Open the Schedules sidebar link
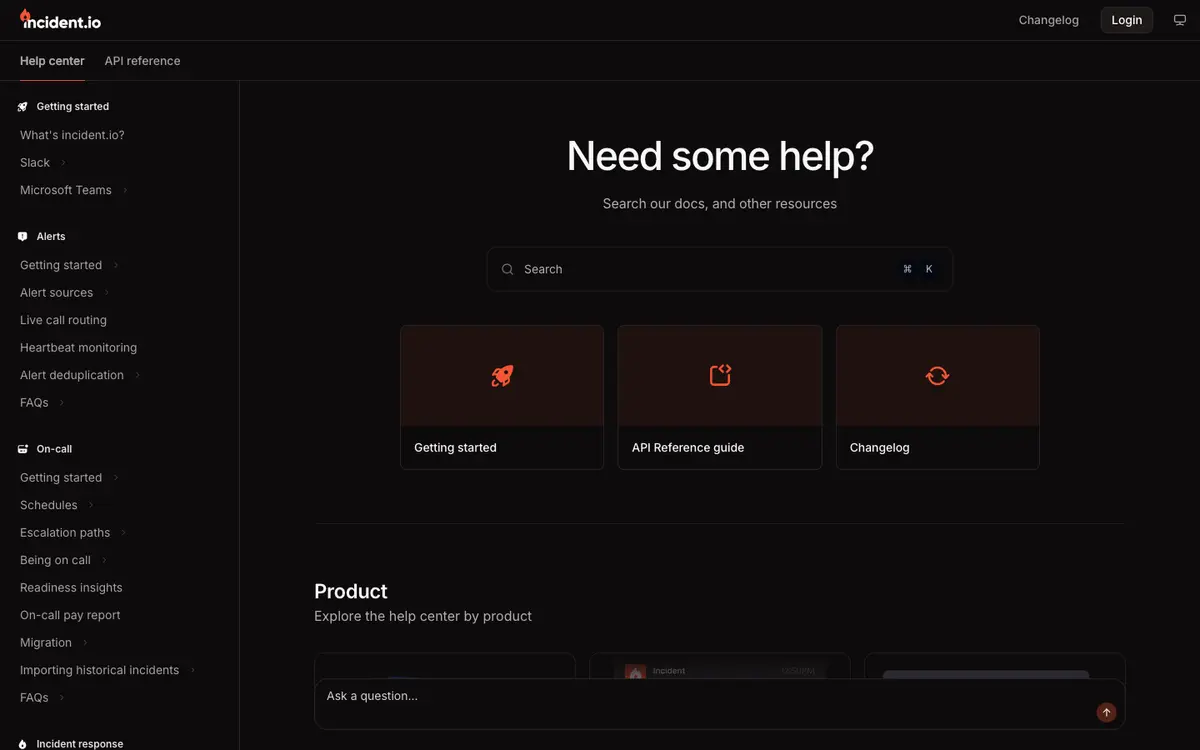This screenshot has height=750, width=1200. [x=48, y=505]
